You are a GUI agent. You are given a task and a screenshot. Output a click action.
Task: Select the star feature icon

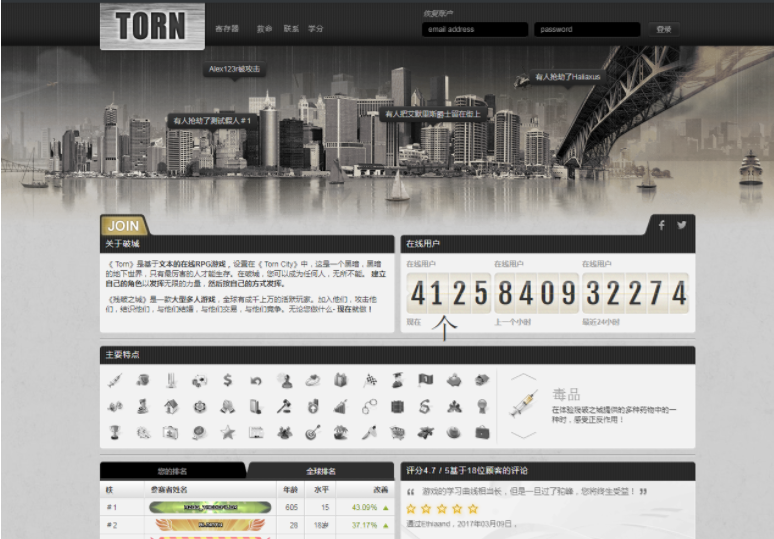(228, 432)
